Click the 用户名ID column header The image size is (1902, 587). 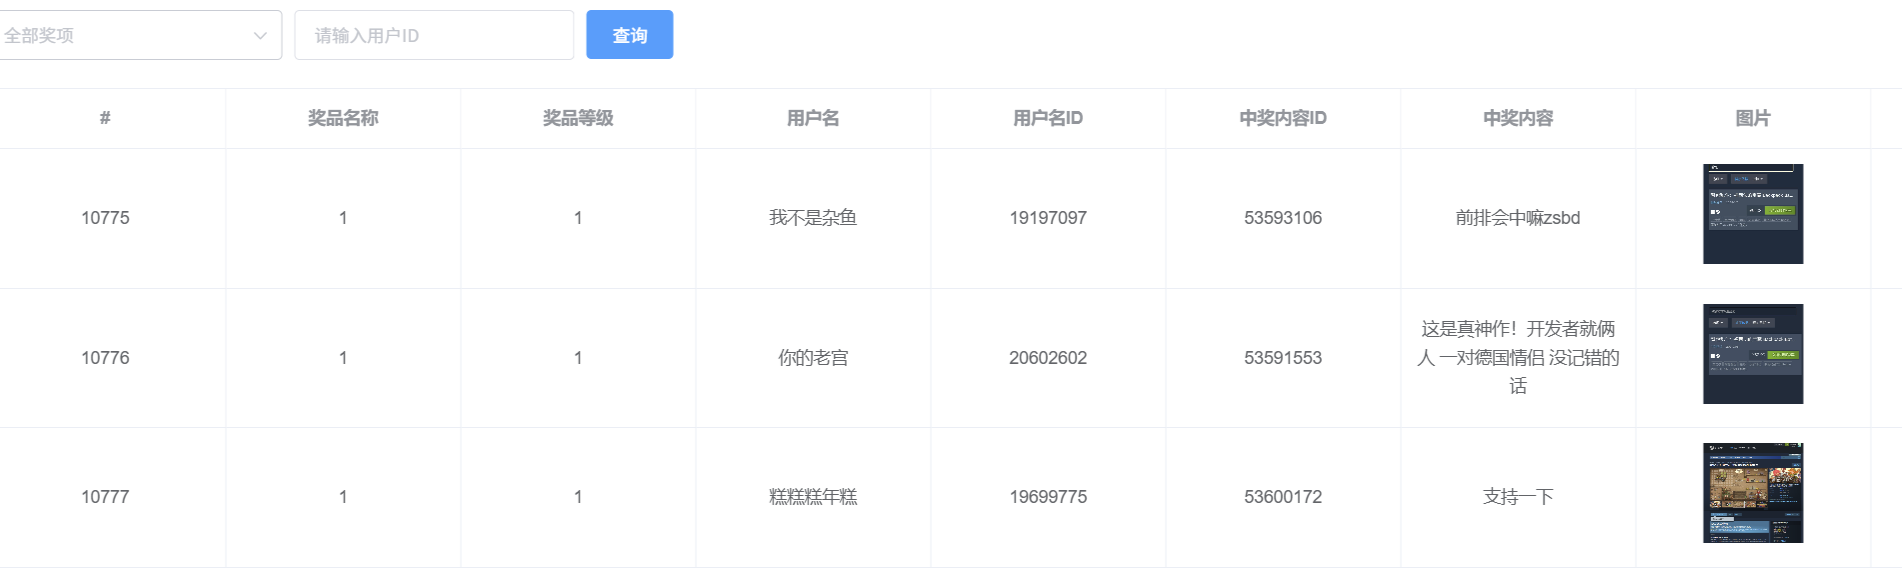pos(1047,118)
